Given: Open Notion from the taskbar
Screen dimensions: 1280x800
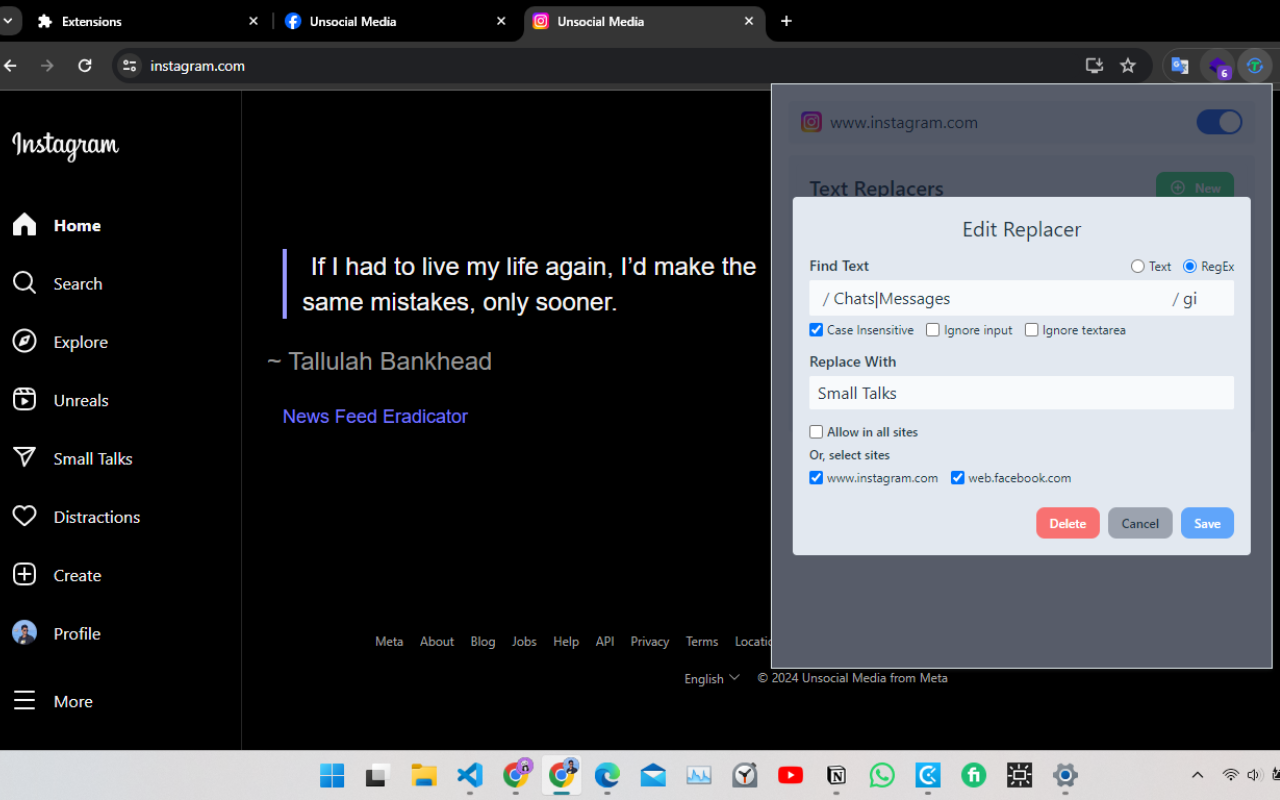Looking at the screenshot, I should pos(836,775).
